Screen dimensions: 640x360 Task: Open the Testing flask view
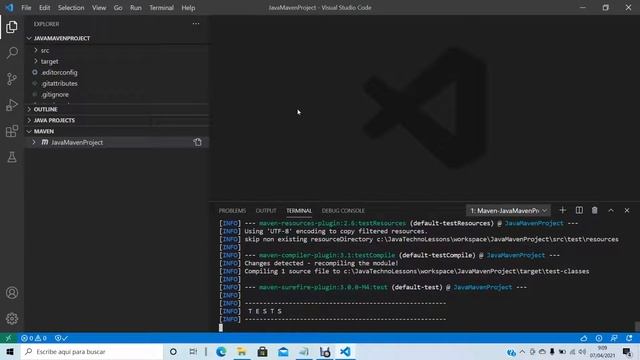(12, 157)
